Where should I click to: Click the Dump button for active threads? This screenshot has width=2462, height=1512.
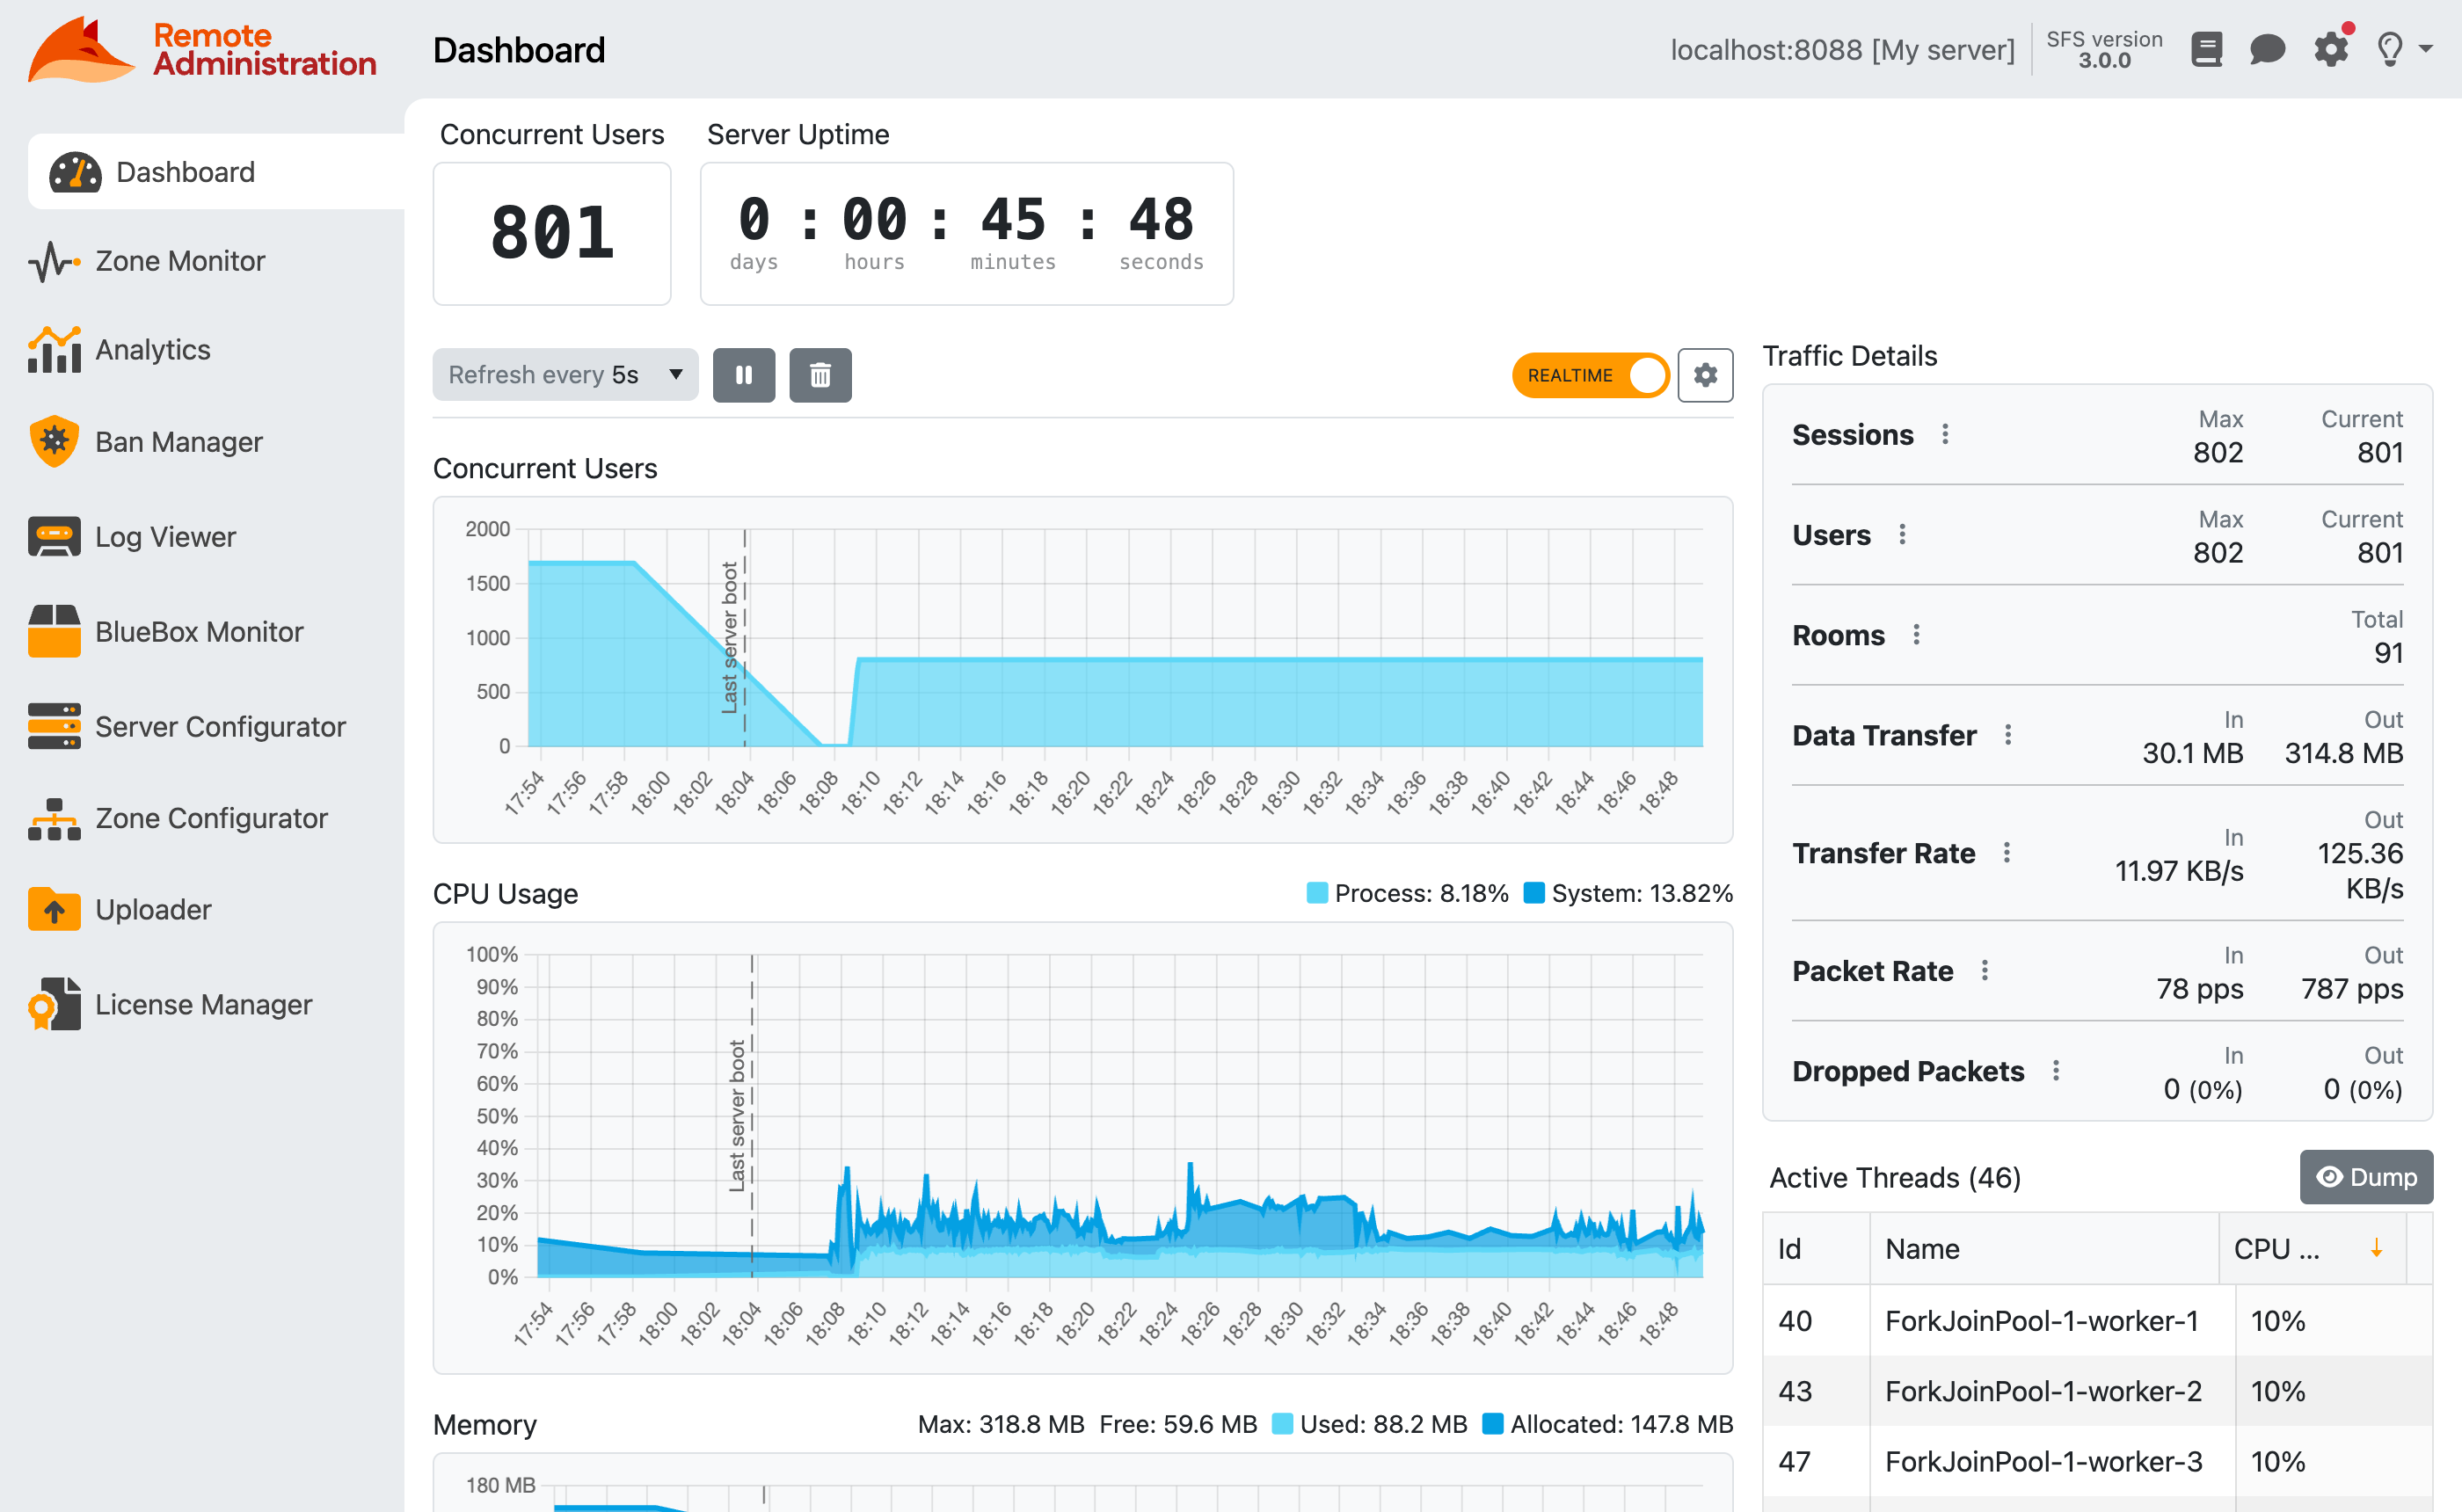click(2366, 1177)
